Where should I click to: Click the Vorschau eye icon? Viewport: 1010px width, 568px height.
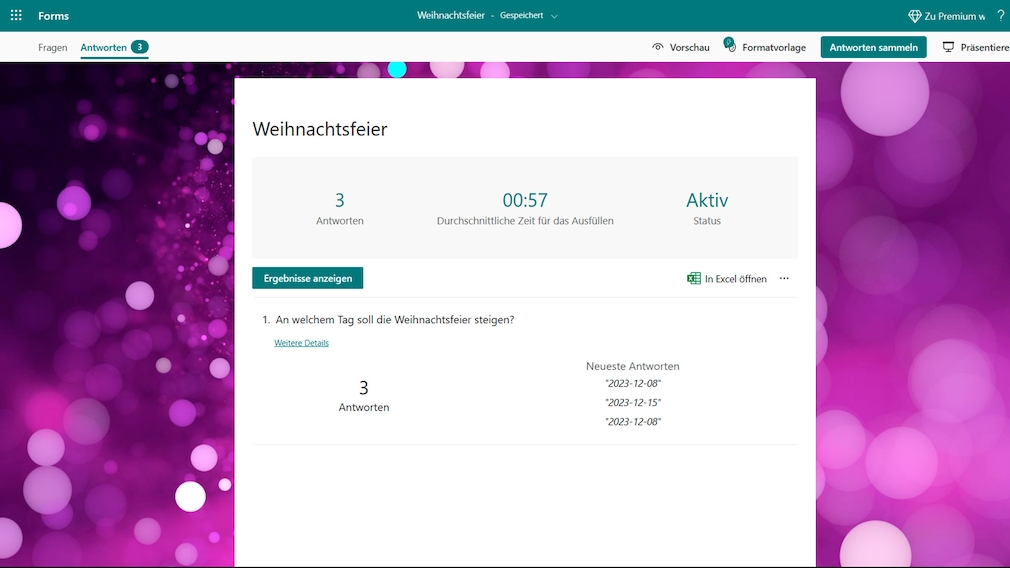click(658, 47)
